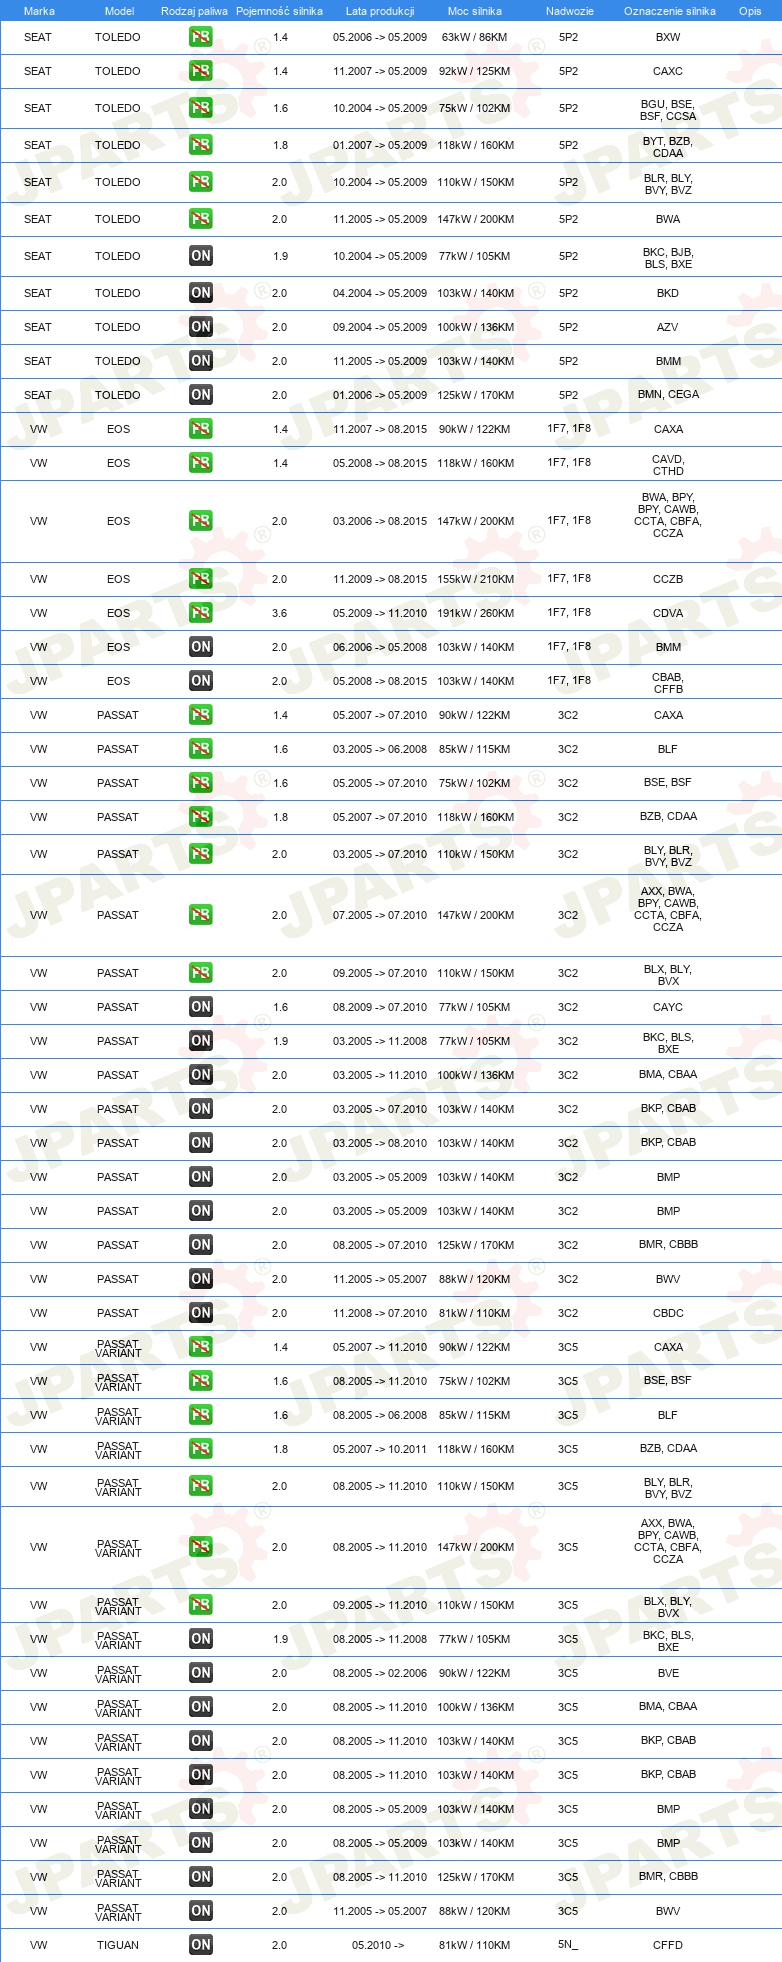Select the PB icon in VW EOS CAXA row
The width and height of the screenshot is (782, 1962).
point(201,429)
